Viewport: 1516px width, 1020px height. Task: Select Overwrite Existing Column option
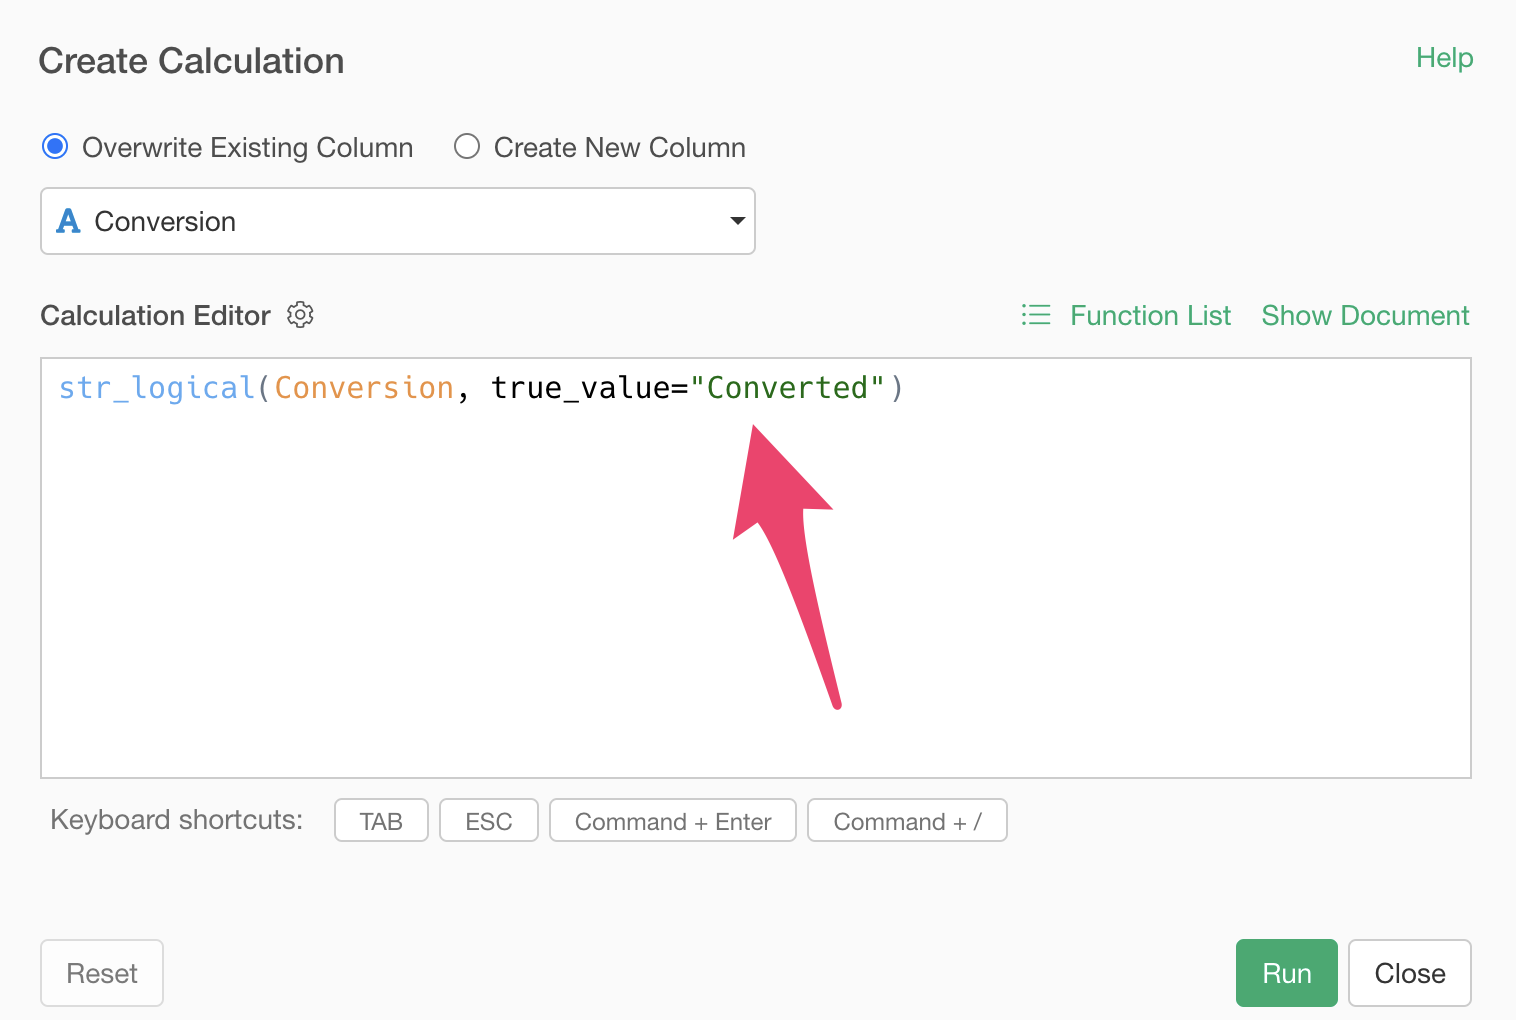(55, 147)
